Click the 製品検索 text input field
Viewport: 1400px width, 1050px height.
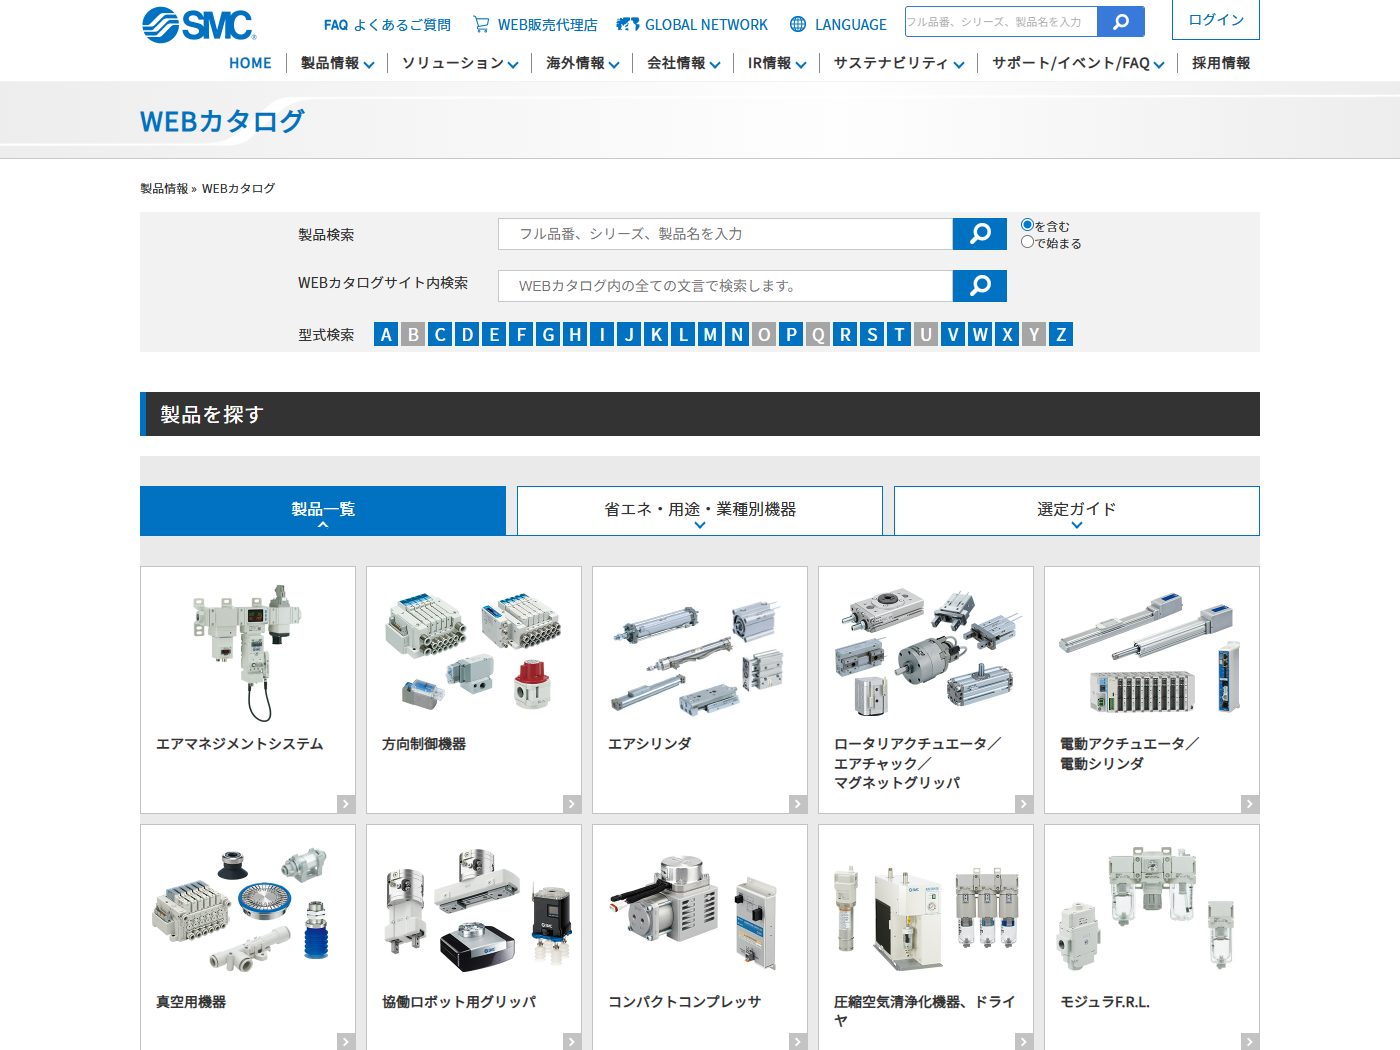coord(725,234)
